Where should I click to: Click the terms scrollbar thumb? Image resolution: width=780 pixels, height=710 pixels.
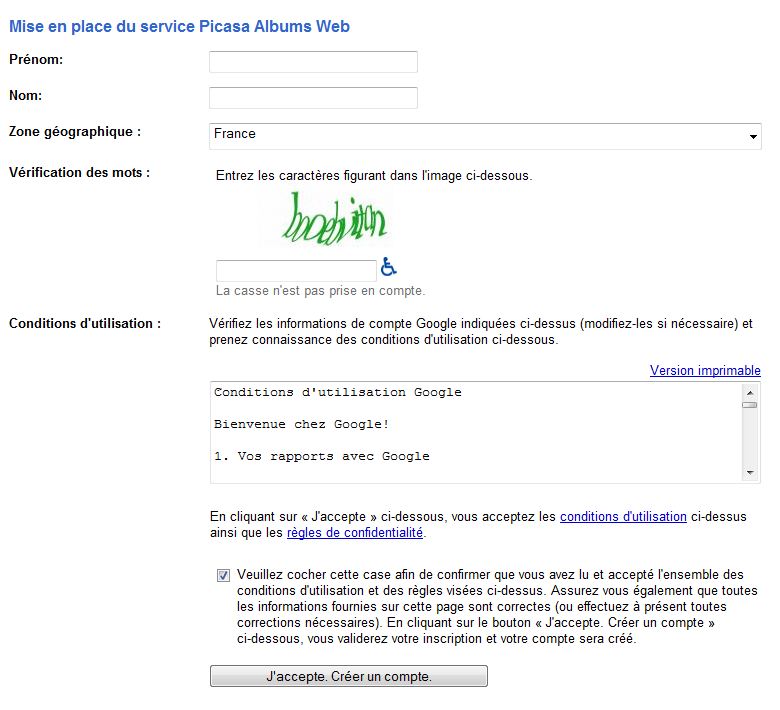pos(750,405)
